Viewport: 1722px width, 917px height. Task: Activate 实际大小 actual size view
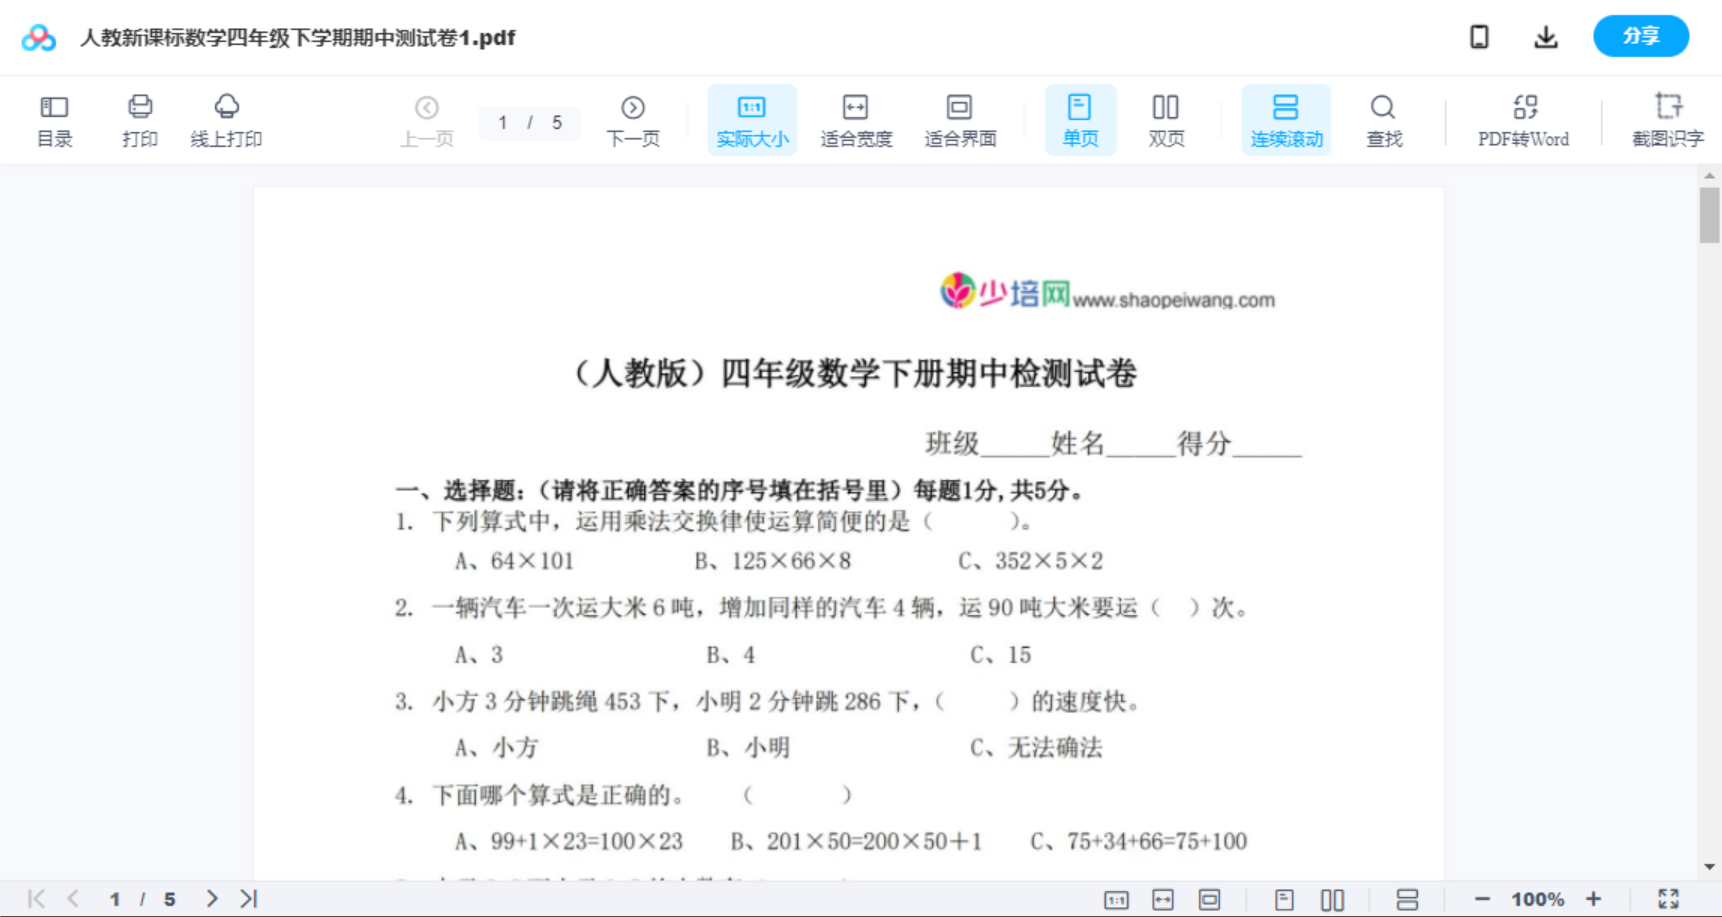752,119
